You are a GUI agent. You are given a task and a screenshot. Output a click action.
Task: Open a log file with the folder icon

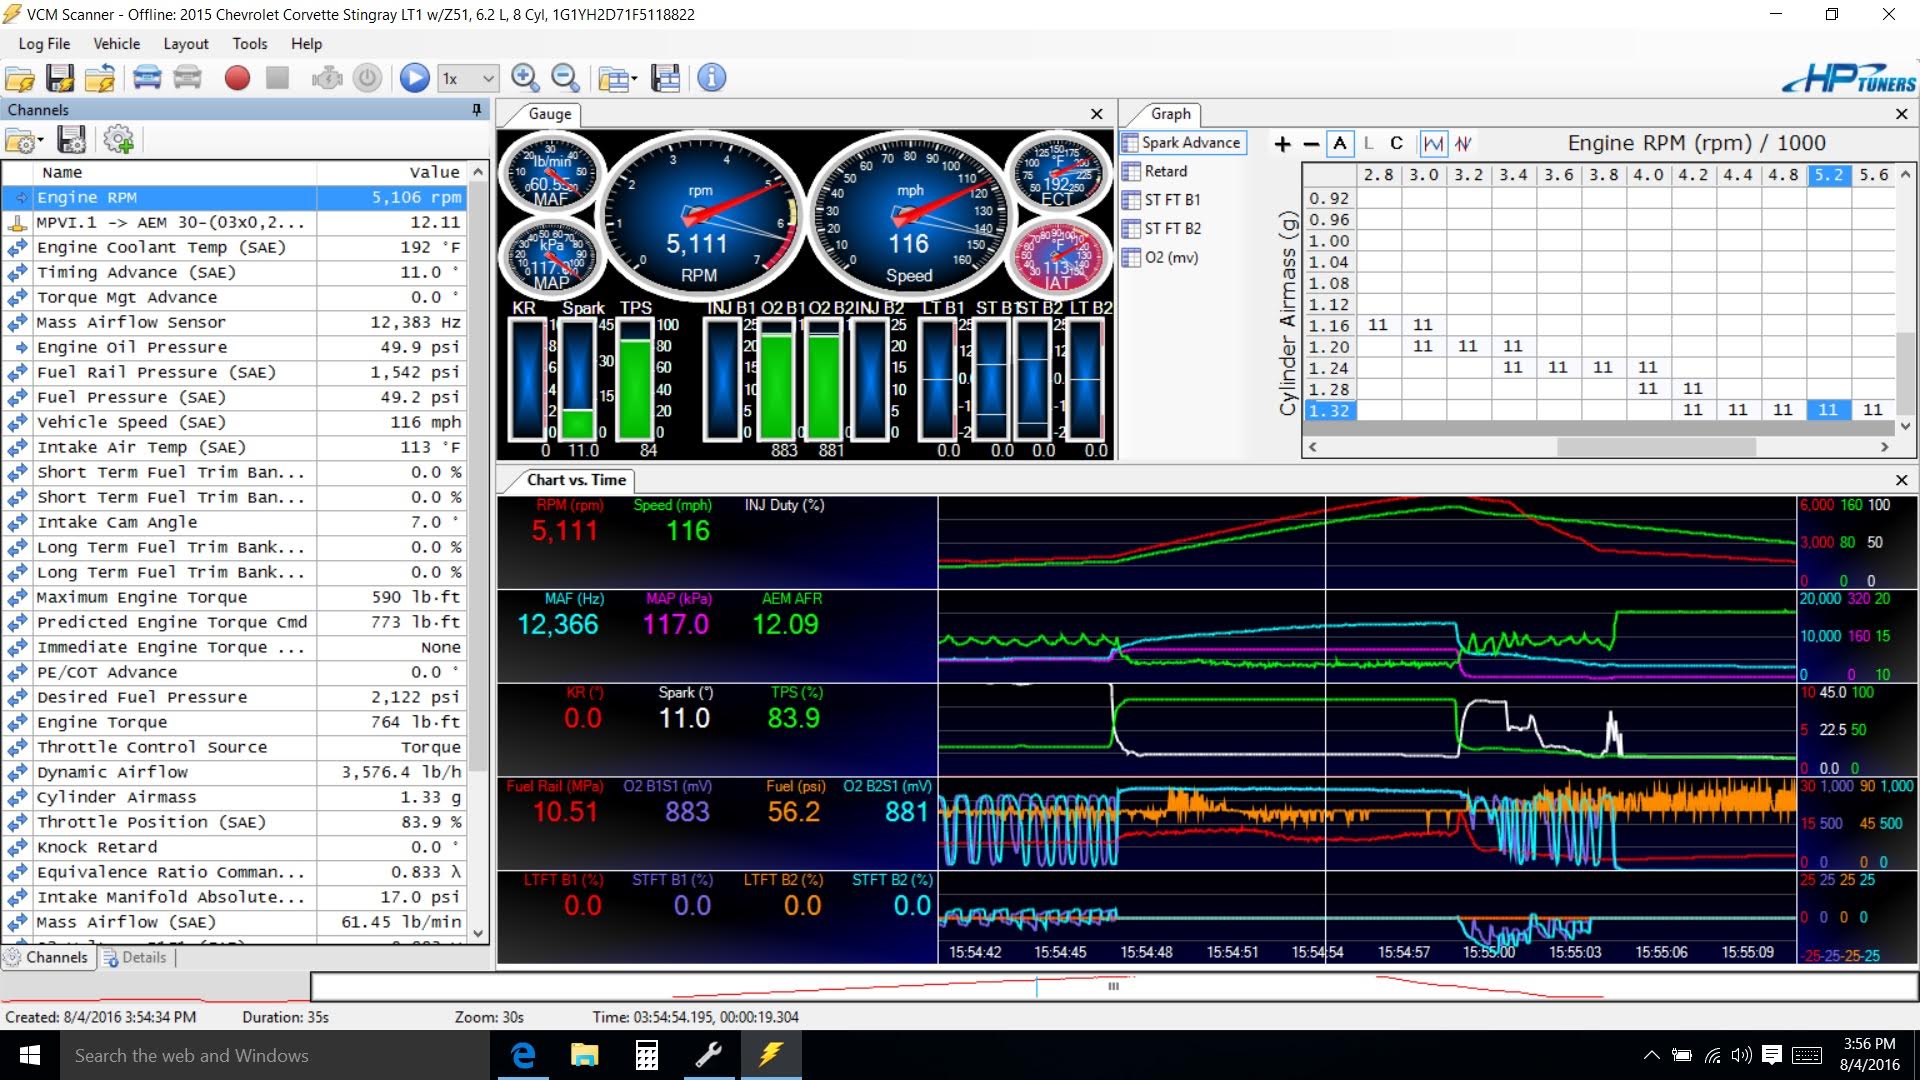click(20, 78)
